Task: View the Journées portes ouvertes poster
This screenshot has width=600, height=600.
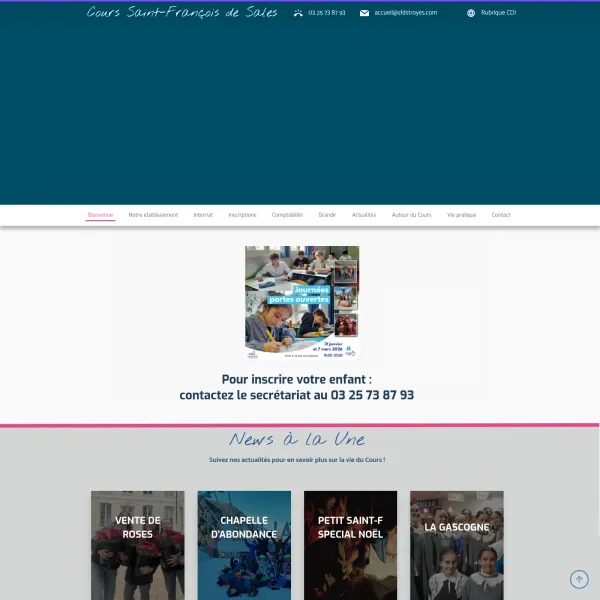Action: coord(302,302)
